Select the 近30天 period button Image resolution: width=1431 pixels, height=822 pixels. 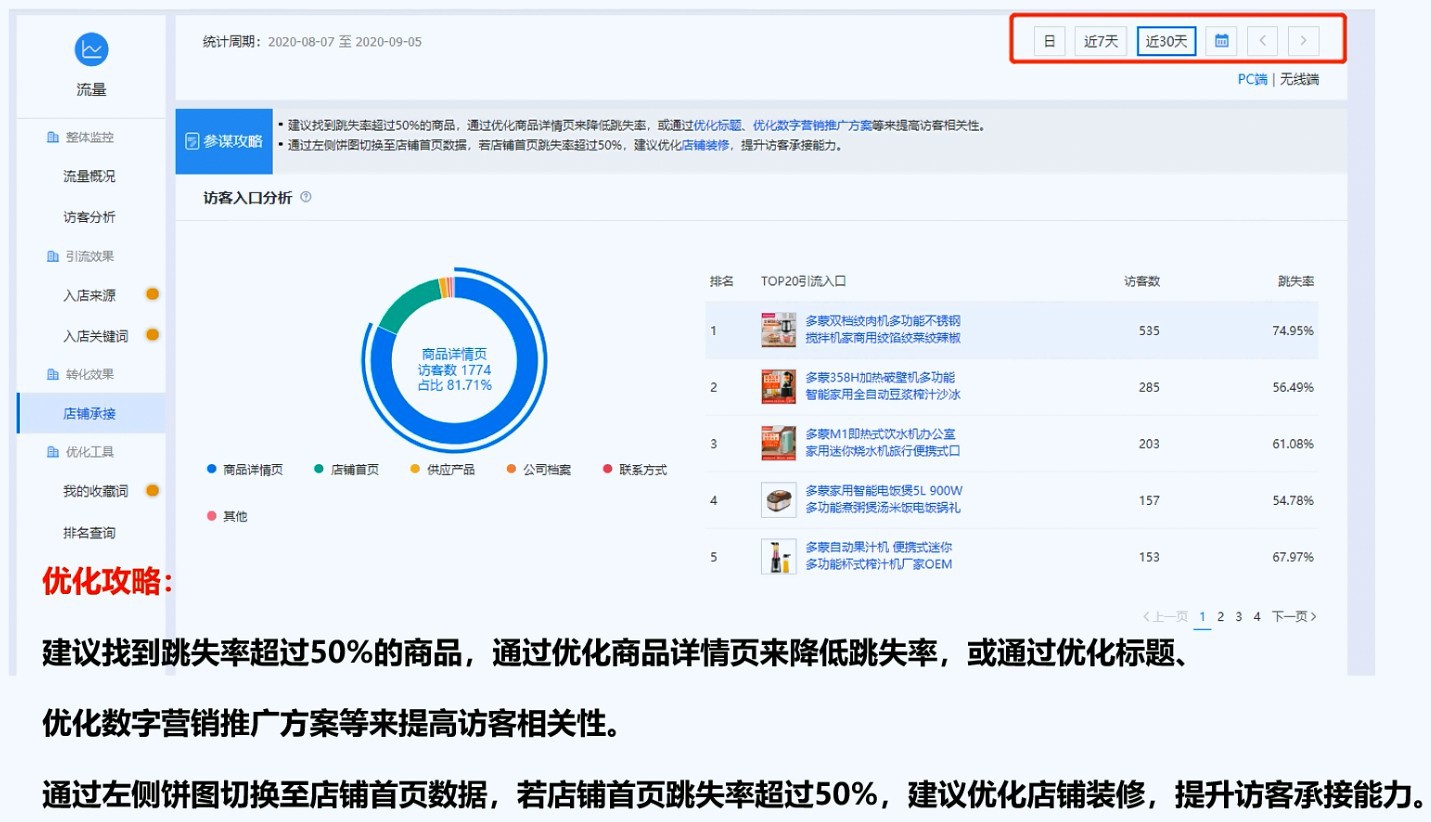pyautogui.click(x=1166, y=41)
